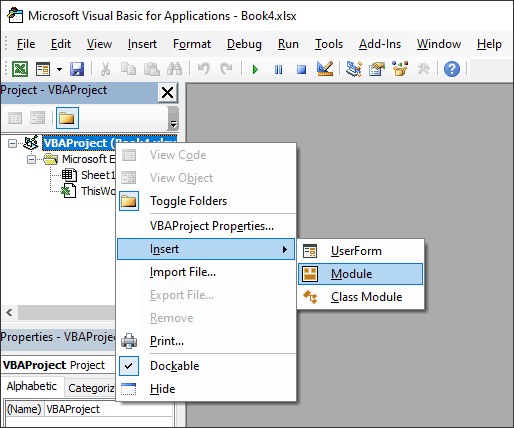Click the Paste toolbar icon

tap(151, 69)
